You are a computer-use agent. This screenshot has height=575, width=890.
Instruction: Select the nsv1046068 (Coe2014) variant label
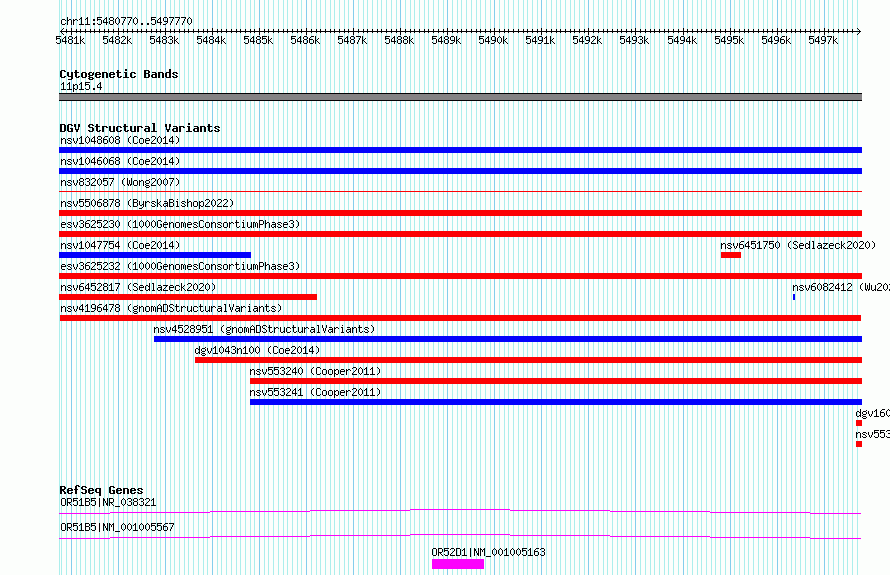point(120,161)
